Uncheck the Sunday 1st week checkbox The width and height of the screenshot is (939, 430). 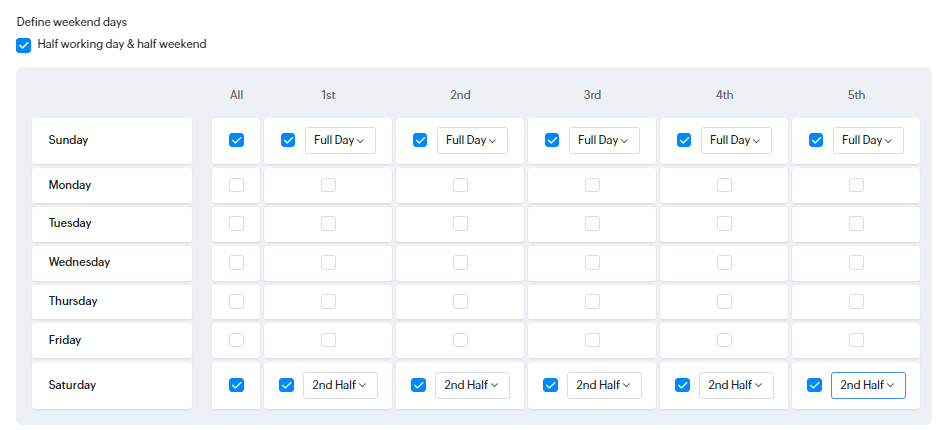point(288,140)
